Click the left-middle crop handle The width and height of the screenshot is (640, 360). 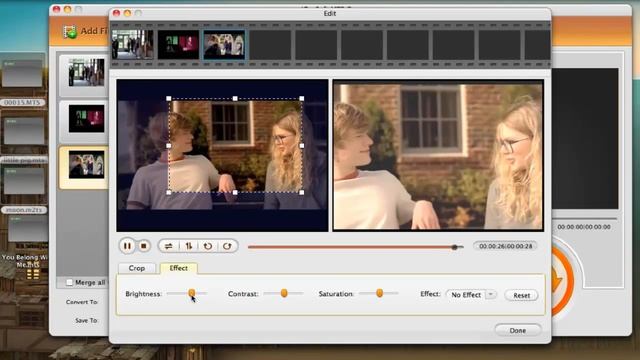[169, 145]
